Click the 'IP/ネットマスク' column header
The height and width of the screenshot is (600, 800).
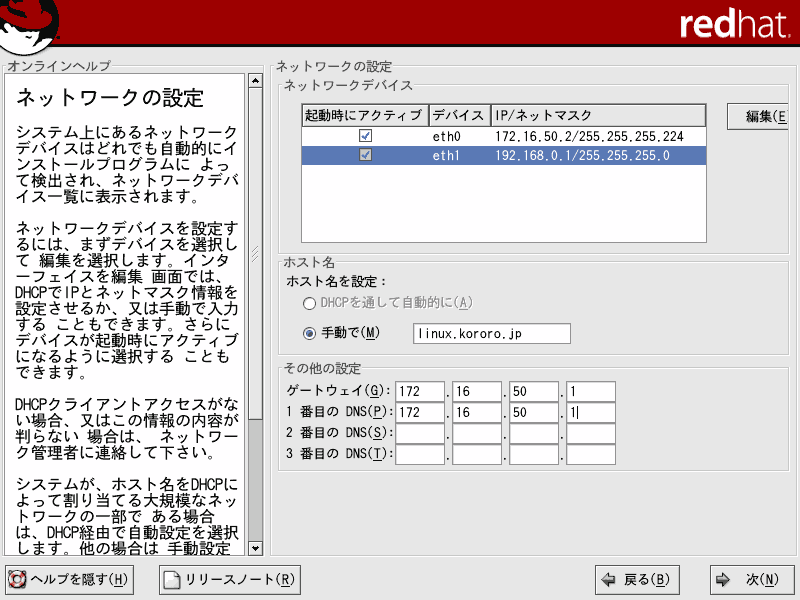pos(598,115)
